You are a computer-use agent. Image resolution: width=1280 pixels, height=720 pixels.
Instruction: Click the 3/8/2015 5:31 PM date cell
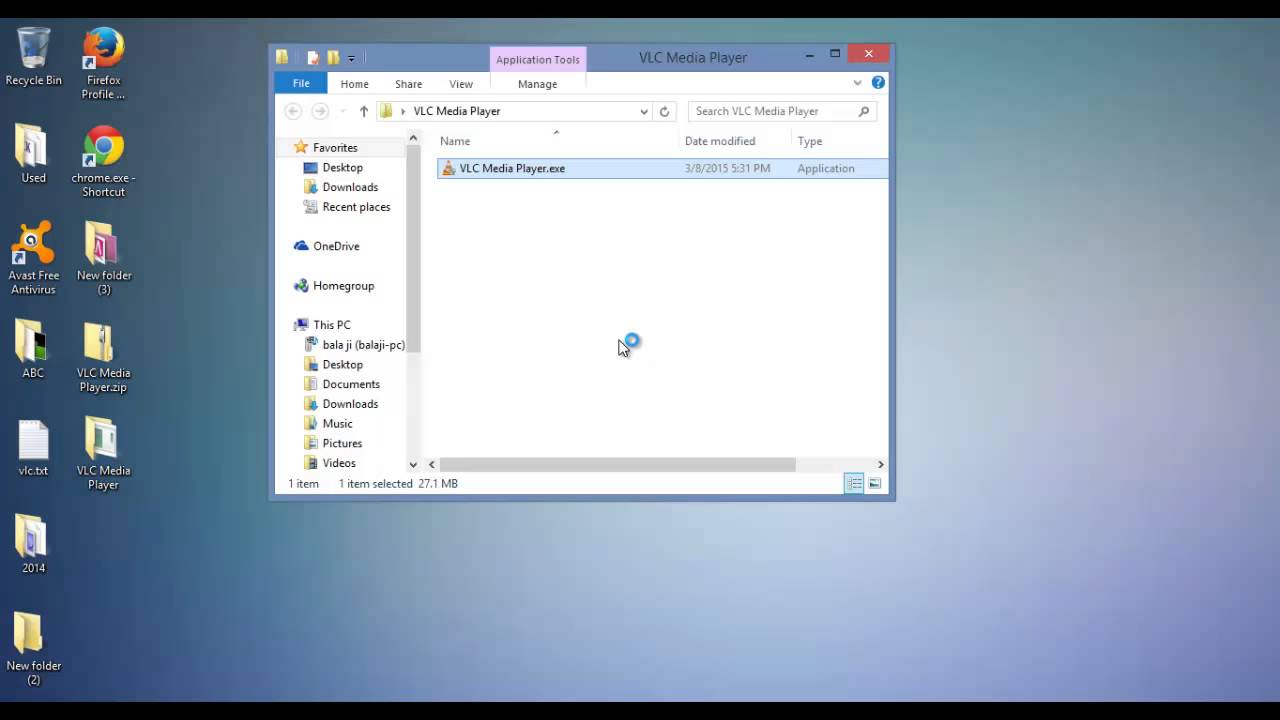coord(727,168)
